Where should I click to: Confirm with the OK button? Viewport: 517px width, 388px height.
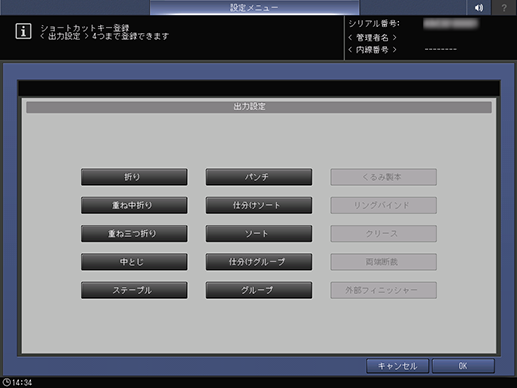(463, 366)
